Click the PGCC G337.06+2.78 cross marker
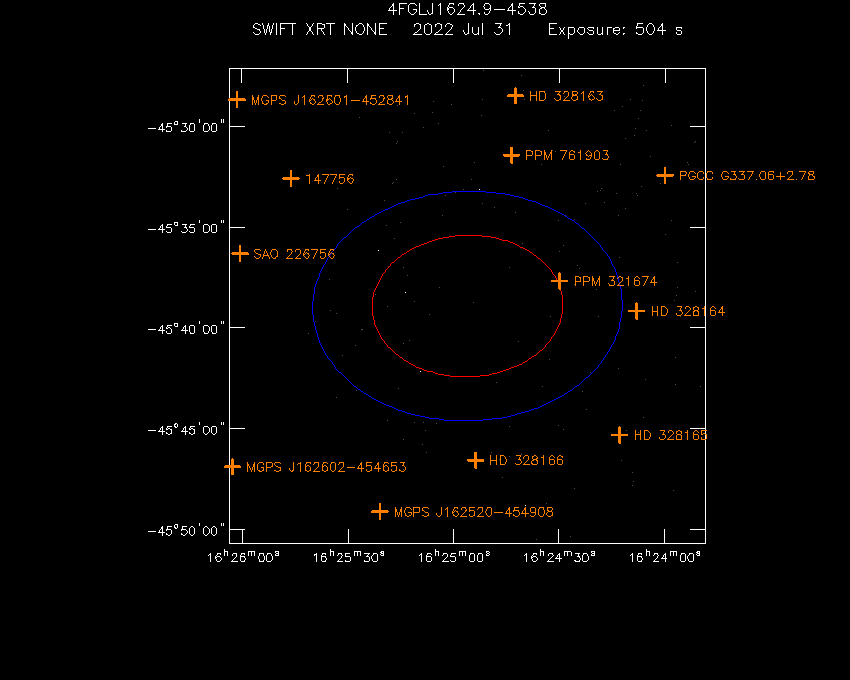Image resolution: width=850 pixels, height=680 pixels. pyautogui.click(x=665, y=176)
